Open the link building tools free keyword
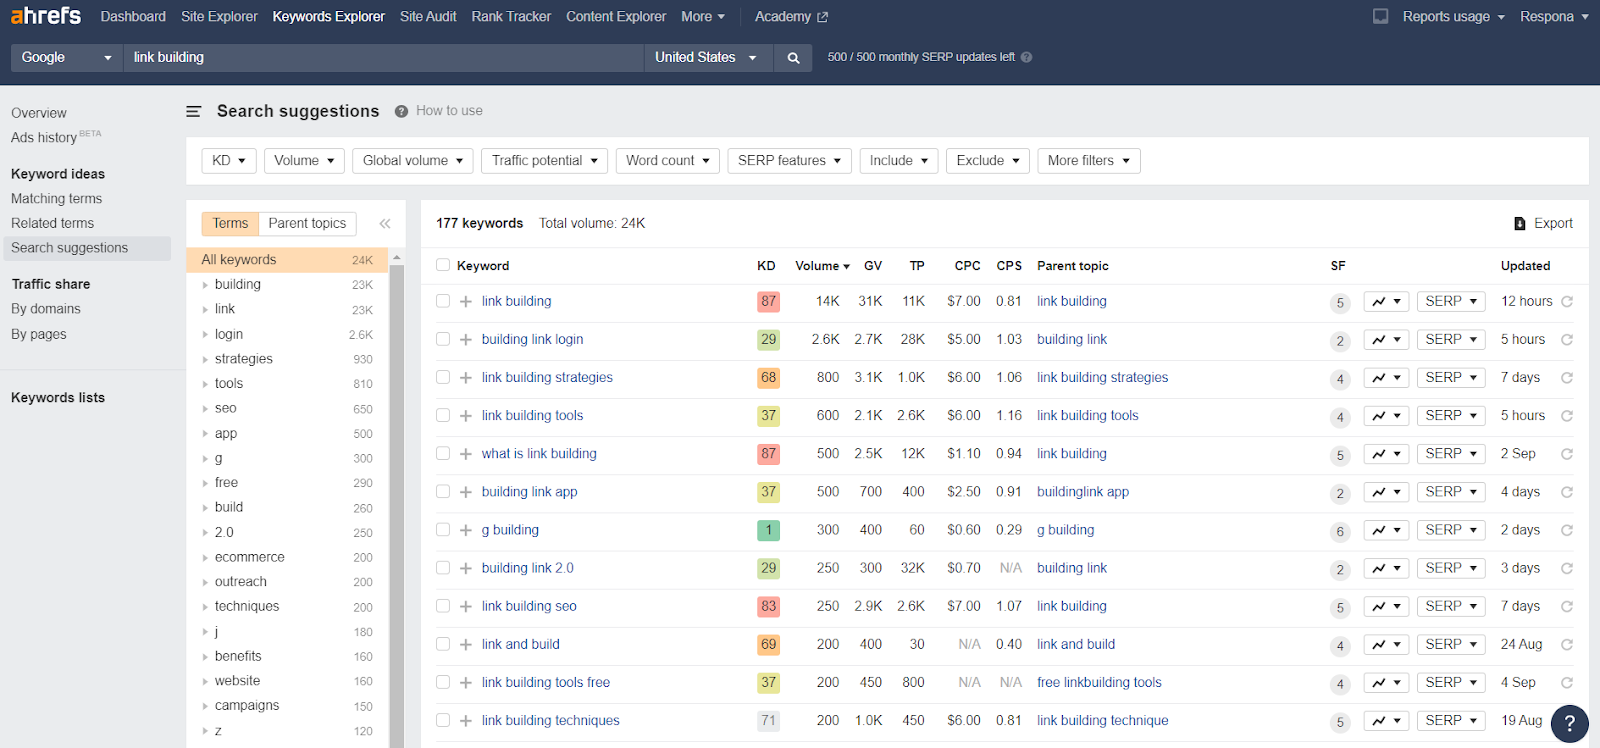This screenshot has width=1600, height=748. pyautogui.click(x=546, y=683)
